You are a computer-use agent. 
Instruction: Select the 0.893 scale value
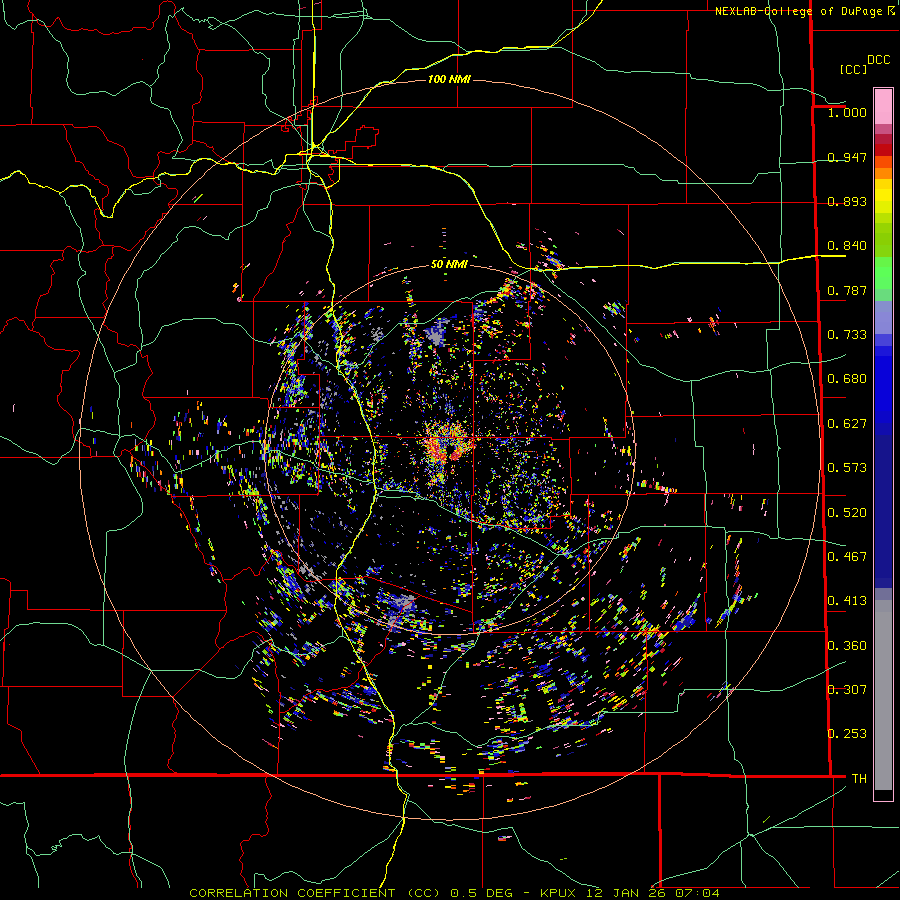click(847, 201)
